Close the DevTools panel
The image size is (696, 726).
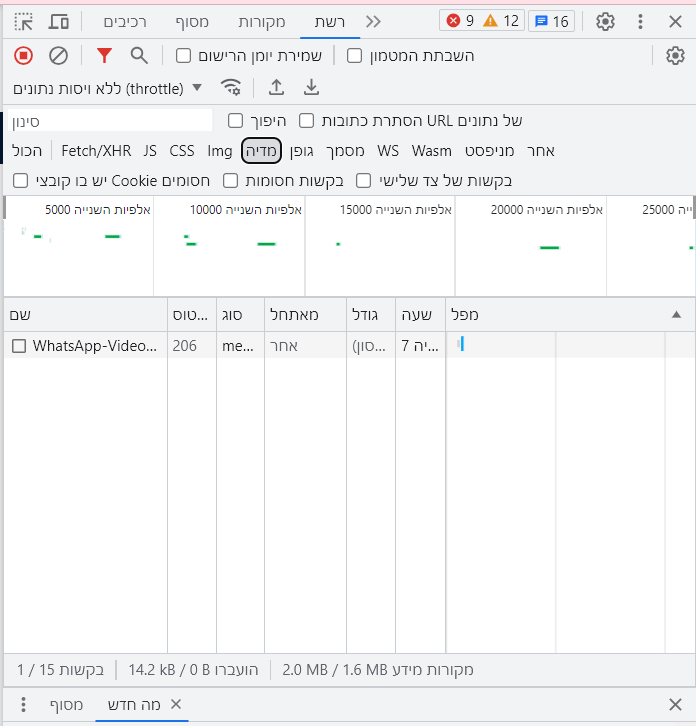(x=675, y=22)
